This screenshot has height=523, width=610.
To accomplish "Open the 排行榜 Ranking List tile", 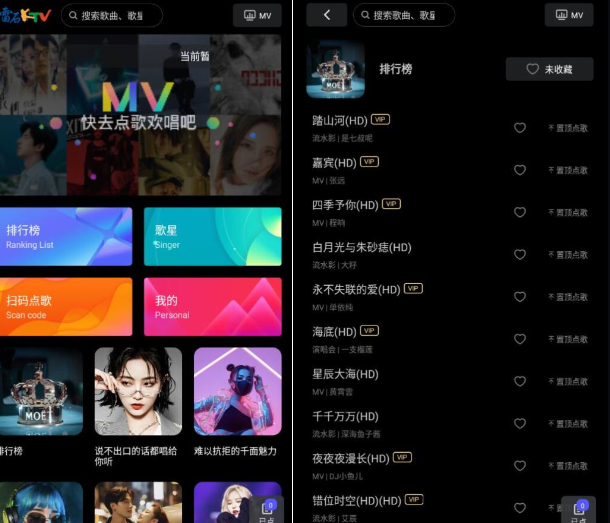I will pos(66,237).
